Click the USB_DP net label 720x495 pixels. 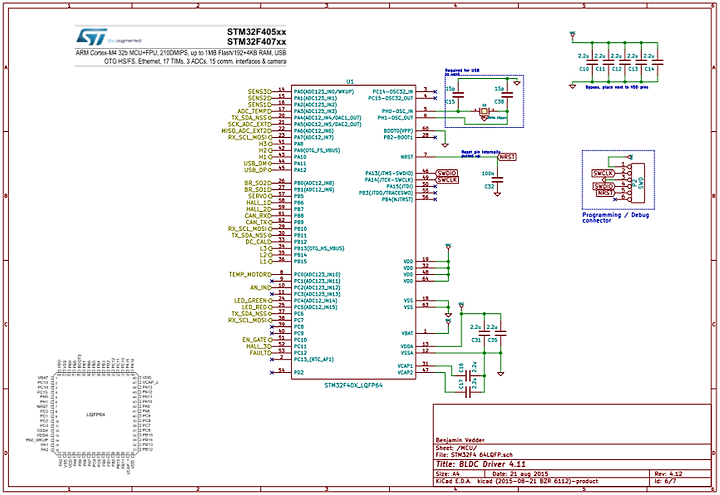[257, 170]
